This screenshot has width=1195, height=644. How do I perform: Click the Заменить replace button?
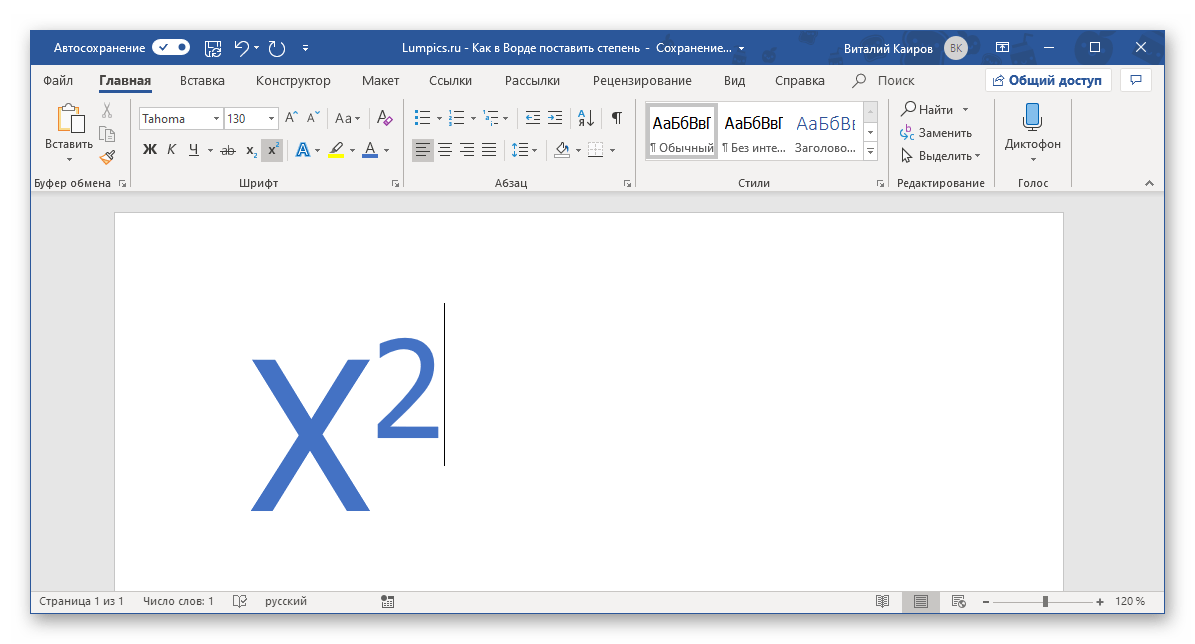[x=936, y=132]
